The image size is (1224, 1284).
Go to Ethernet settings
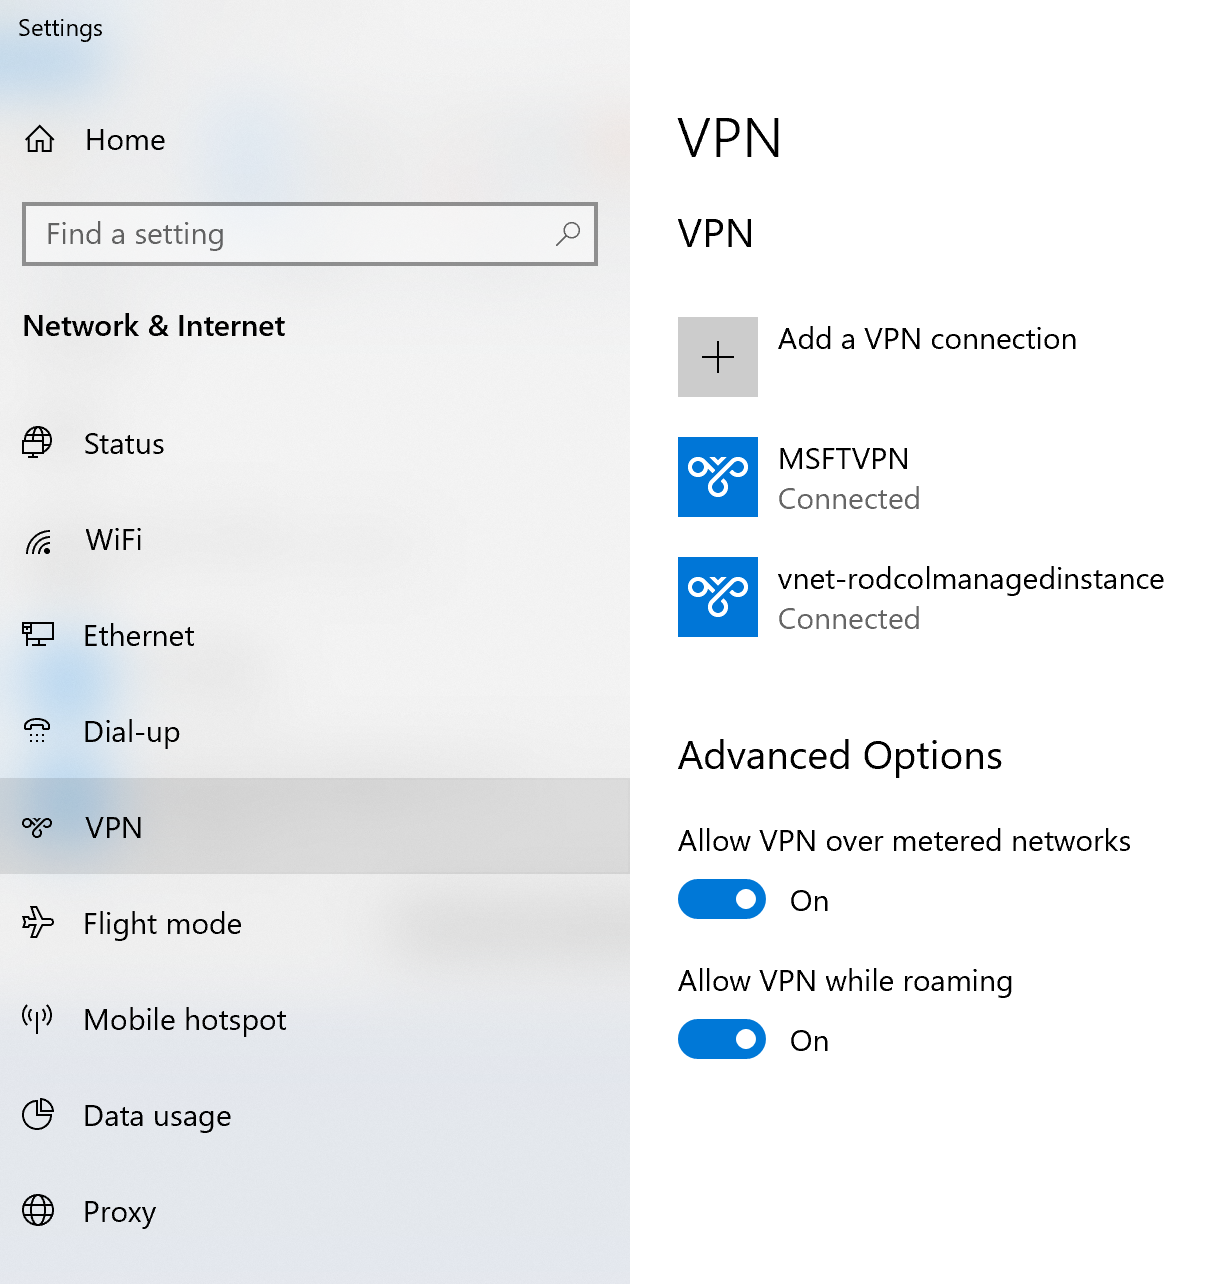[x=139, y=636]
